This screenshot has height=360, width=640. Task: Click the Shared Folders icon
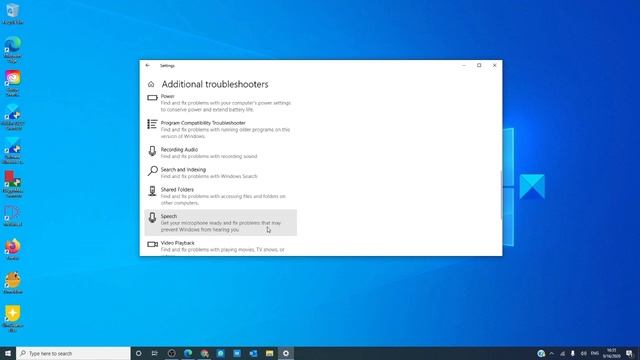152,191
